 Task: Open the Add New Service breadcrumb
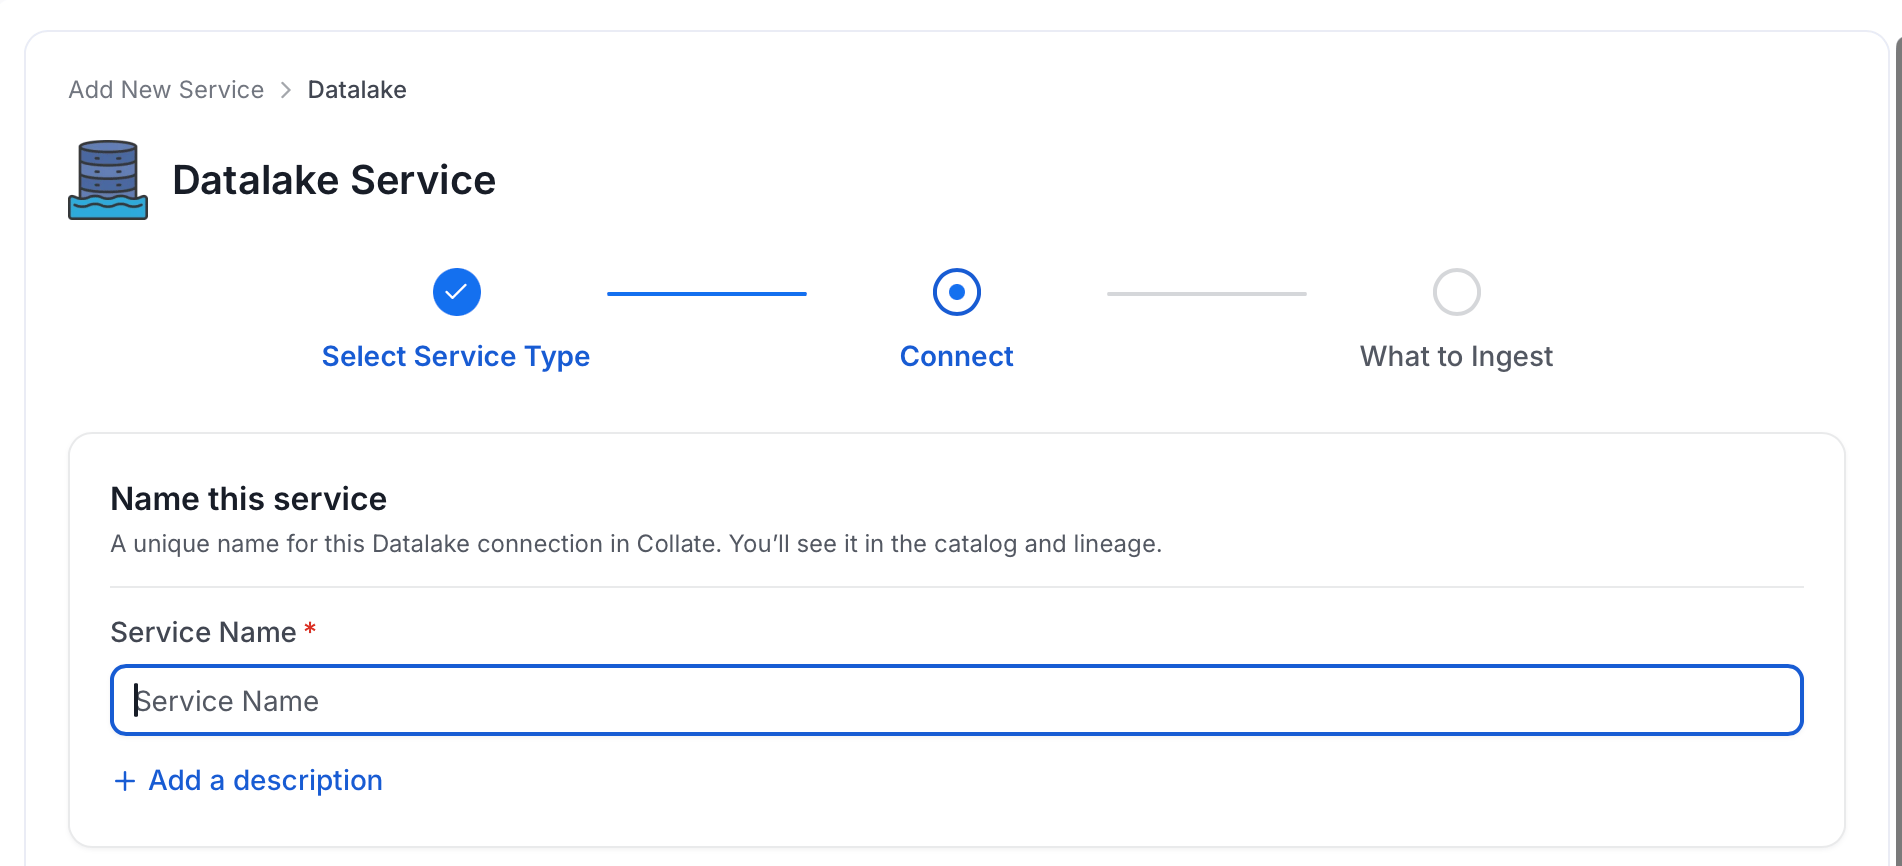(x=166, y=90)
